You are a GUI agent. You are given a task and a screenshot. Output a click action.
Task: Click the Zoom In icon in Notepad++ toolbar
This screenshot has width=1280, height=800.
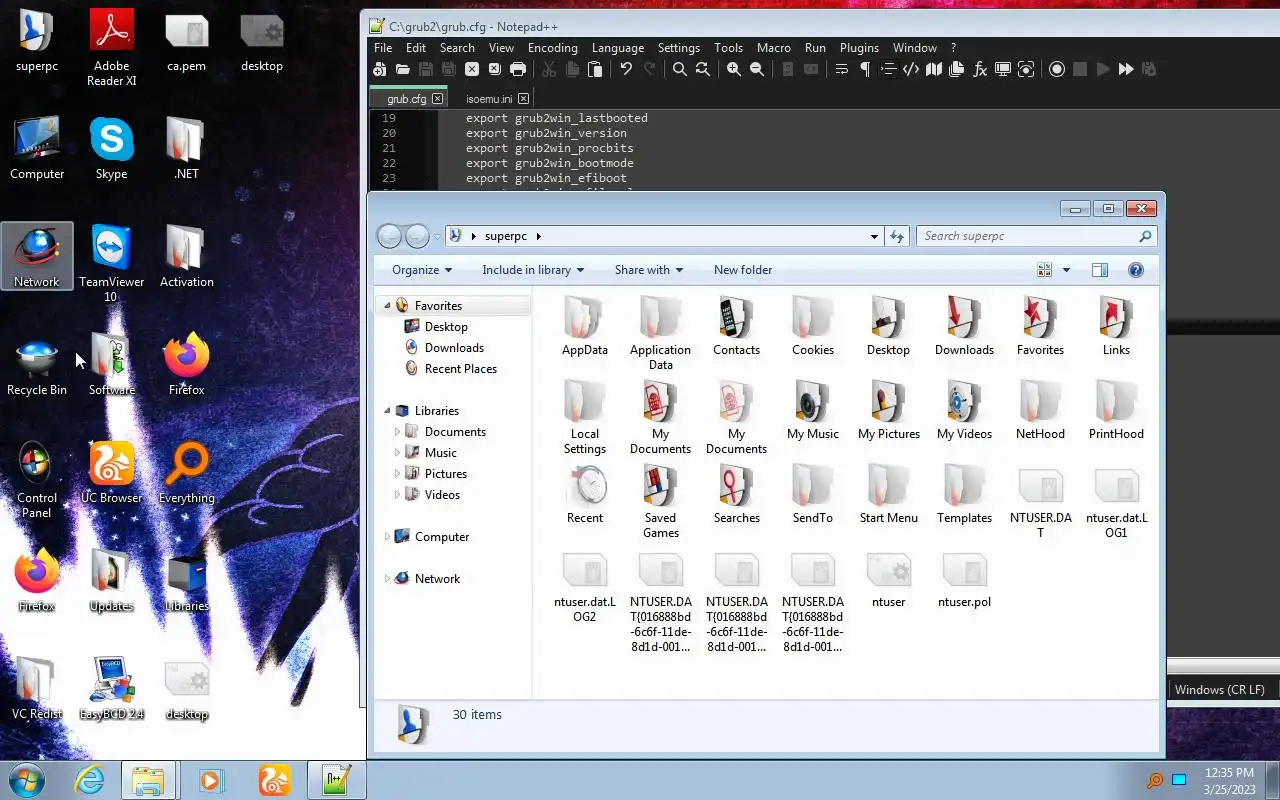tap(734, 69)
